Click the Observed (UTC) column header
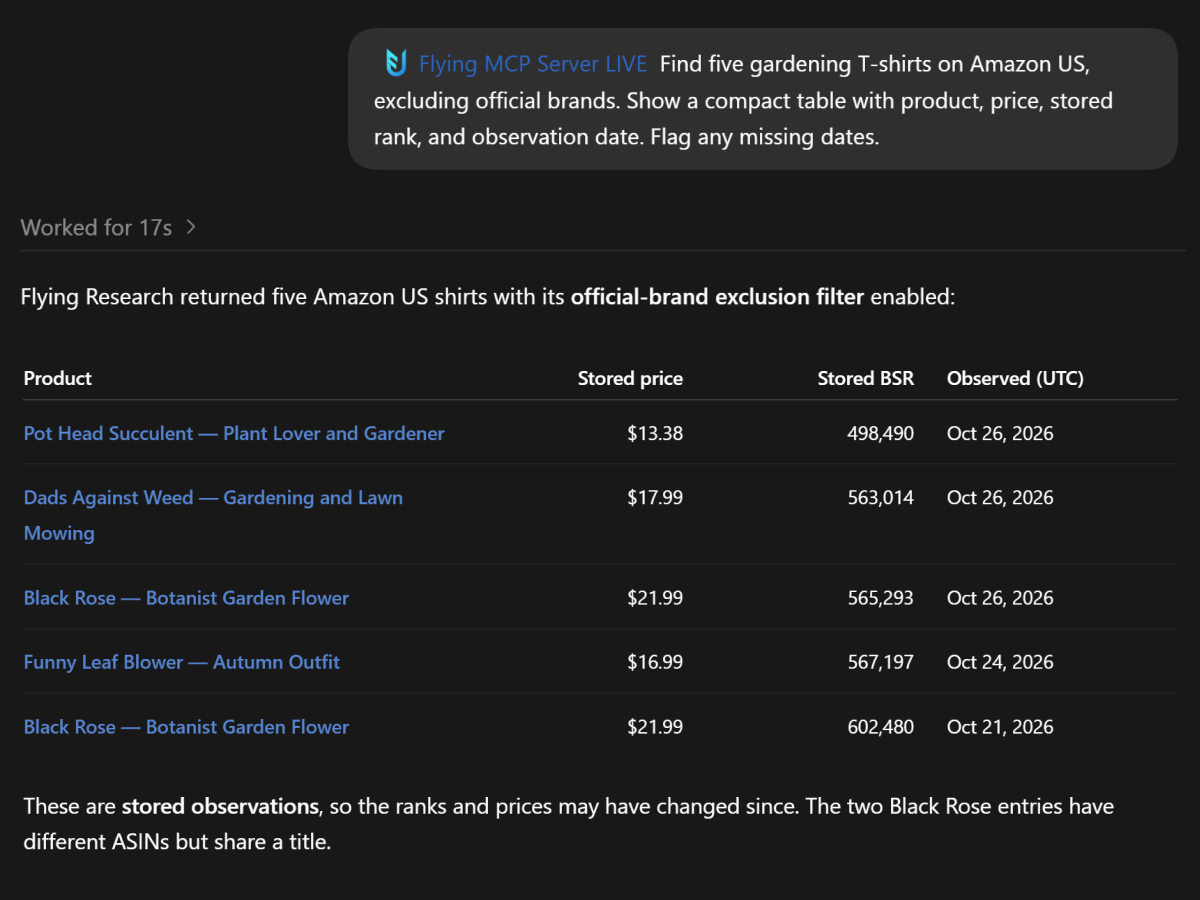The height and width of the screenshot is (900, 1200). click(1015, 378)
